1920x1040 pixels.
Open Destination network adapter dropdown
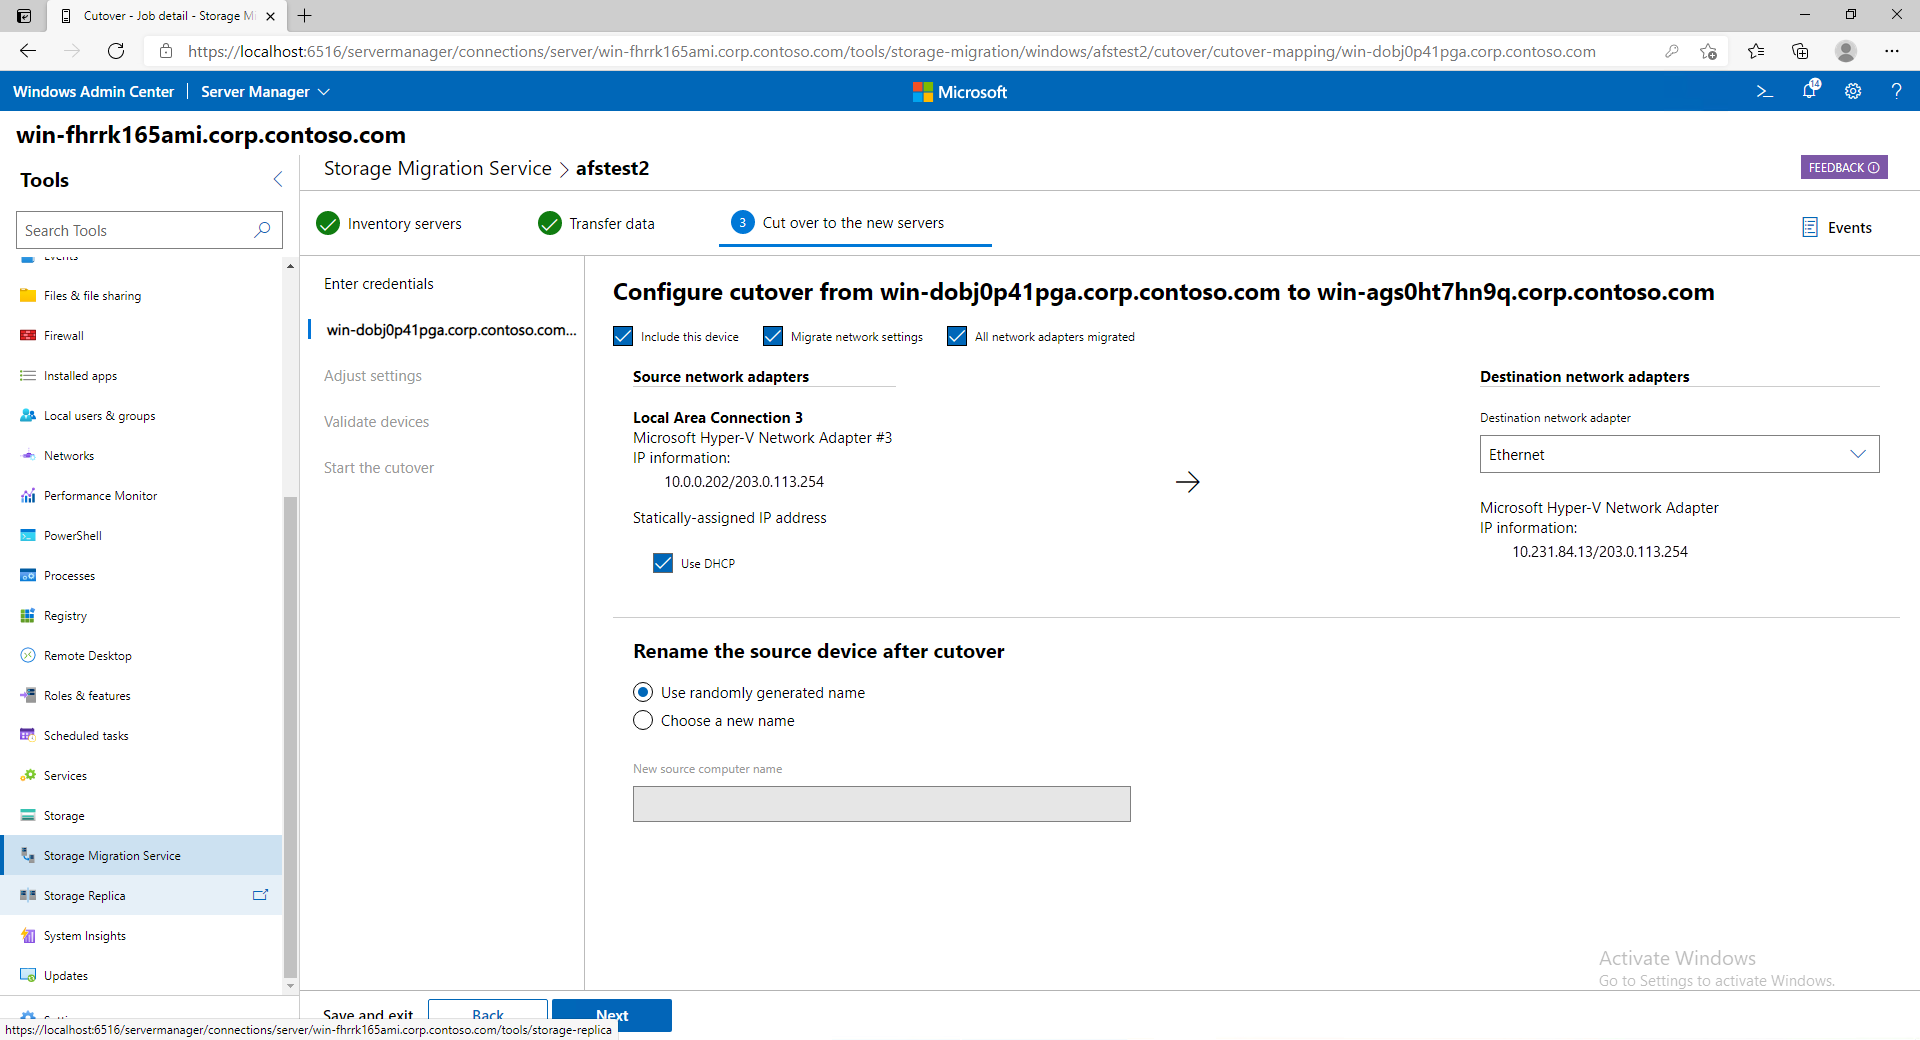1679,454
